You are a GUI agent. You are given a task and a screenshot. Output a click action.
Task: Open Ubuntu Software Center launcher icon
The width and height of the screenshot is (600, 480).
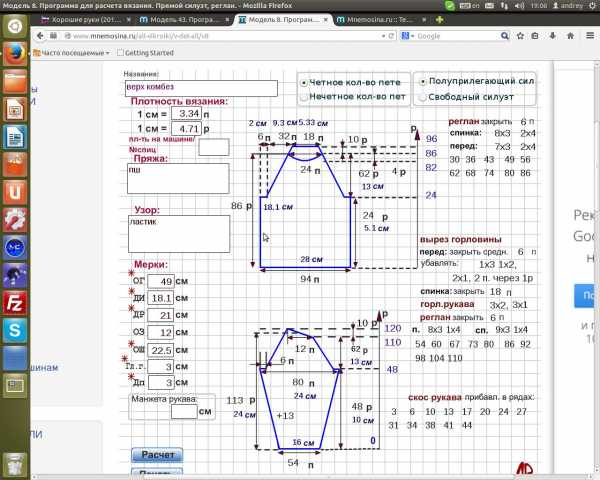coord(14,191)
